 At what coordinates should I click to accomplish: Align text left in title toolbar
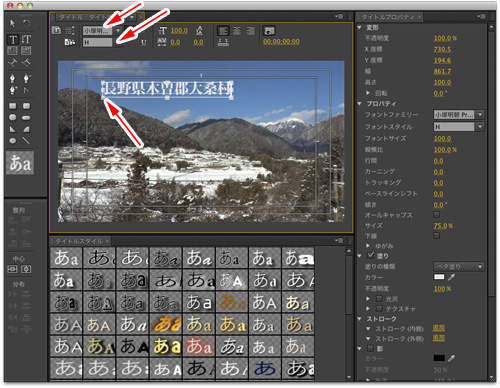click(x=223, y=31)
